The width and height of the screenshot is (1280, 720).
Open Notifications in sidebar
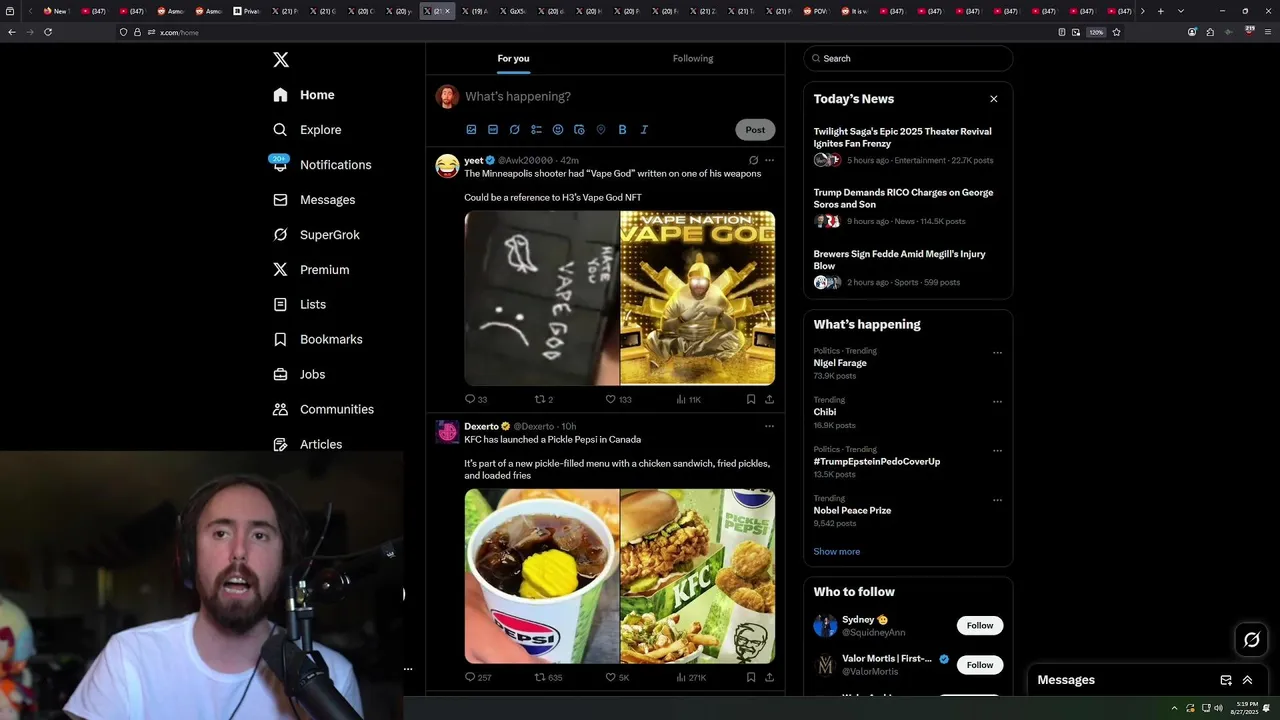[x=322, y=165]
